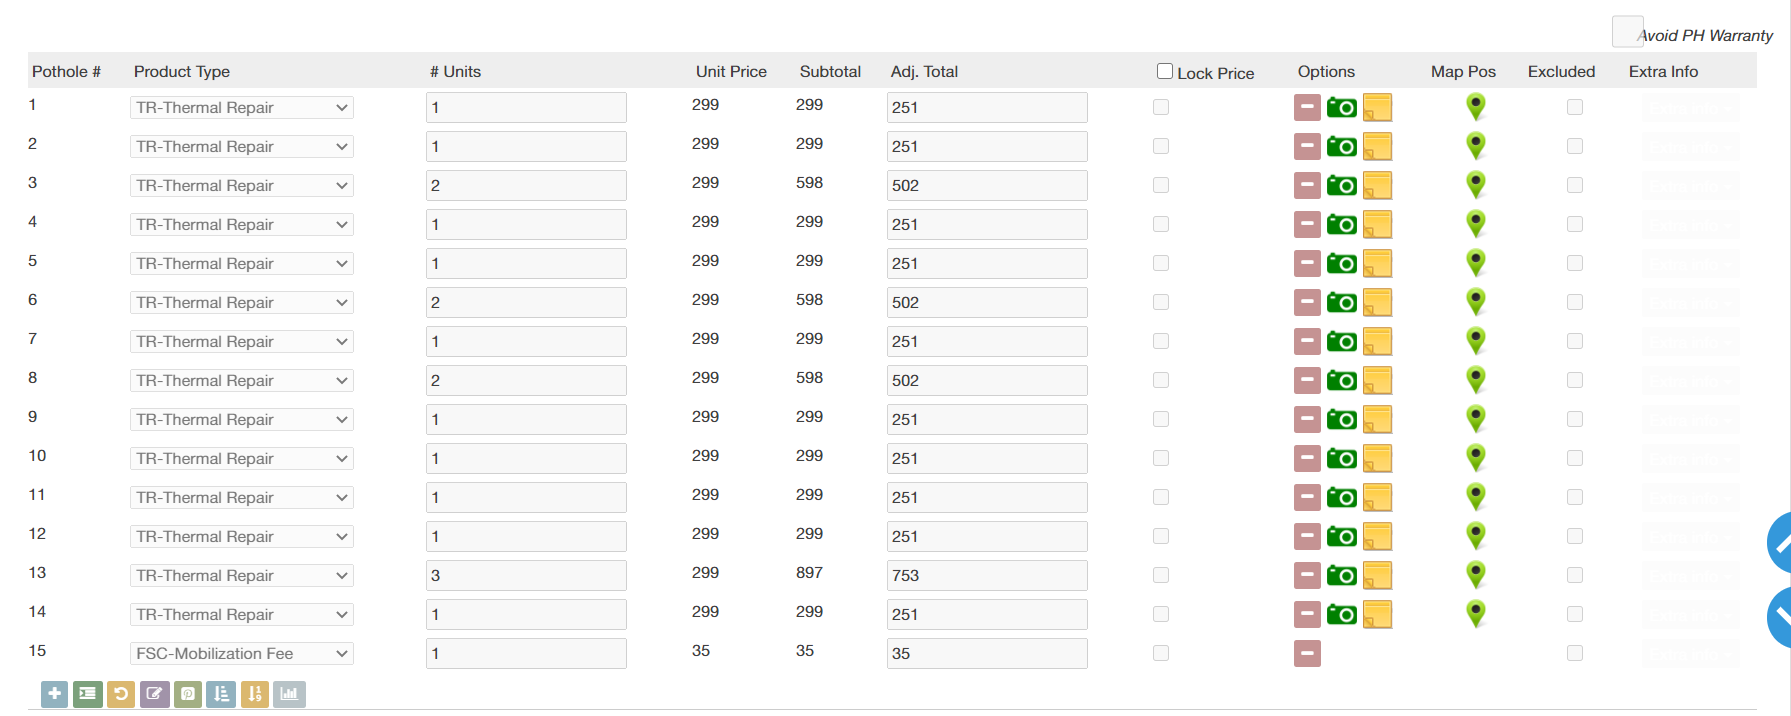Check the Excluded box for pothole 5

pyautogui.click(x=1575, y=263)
